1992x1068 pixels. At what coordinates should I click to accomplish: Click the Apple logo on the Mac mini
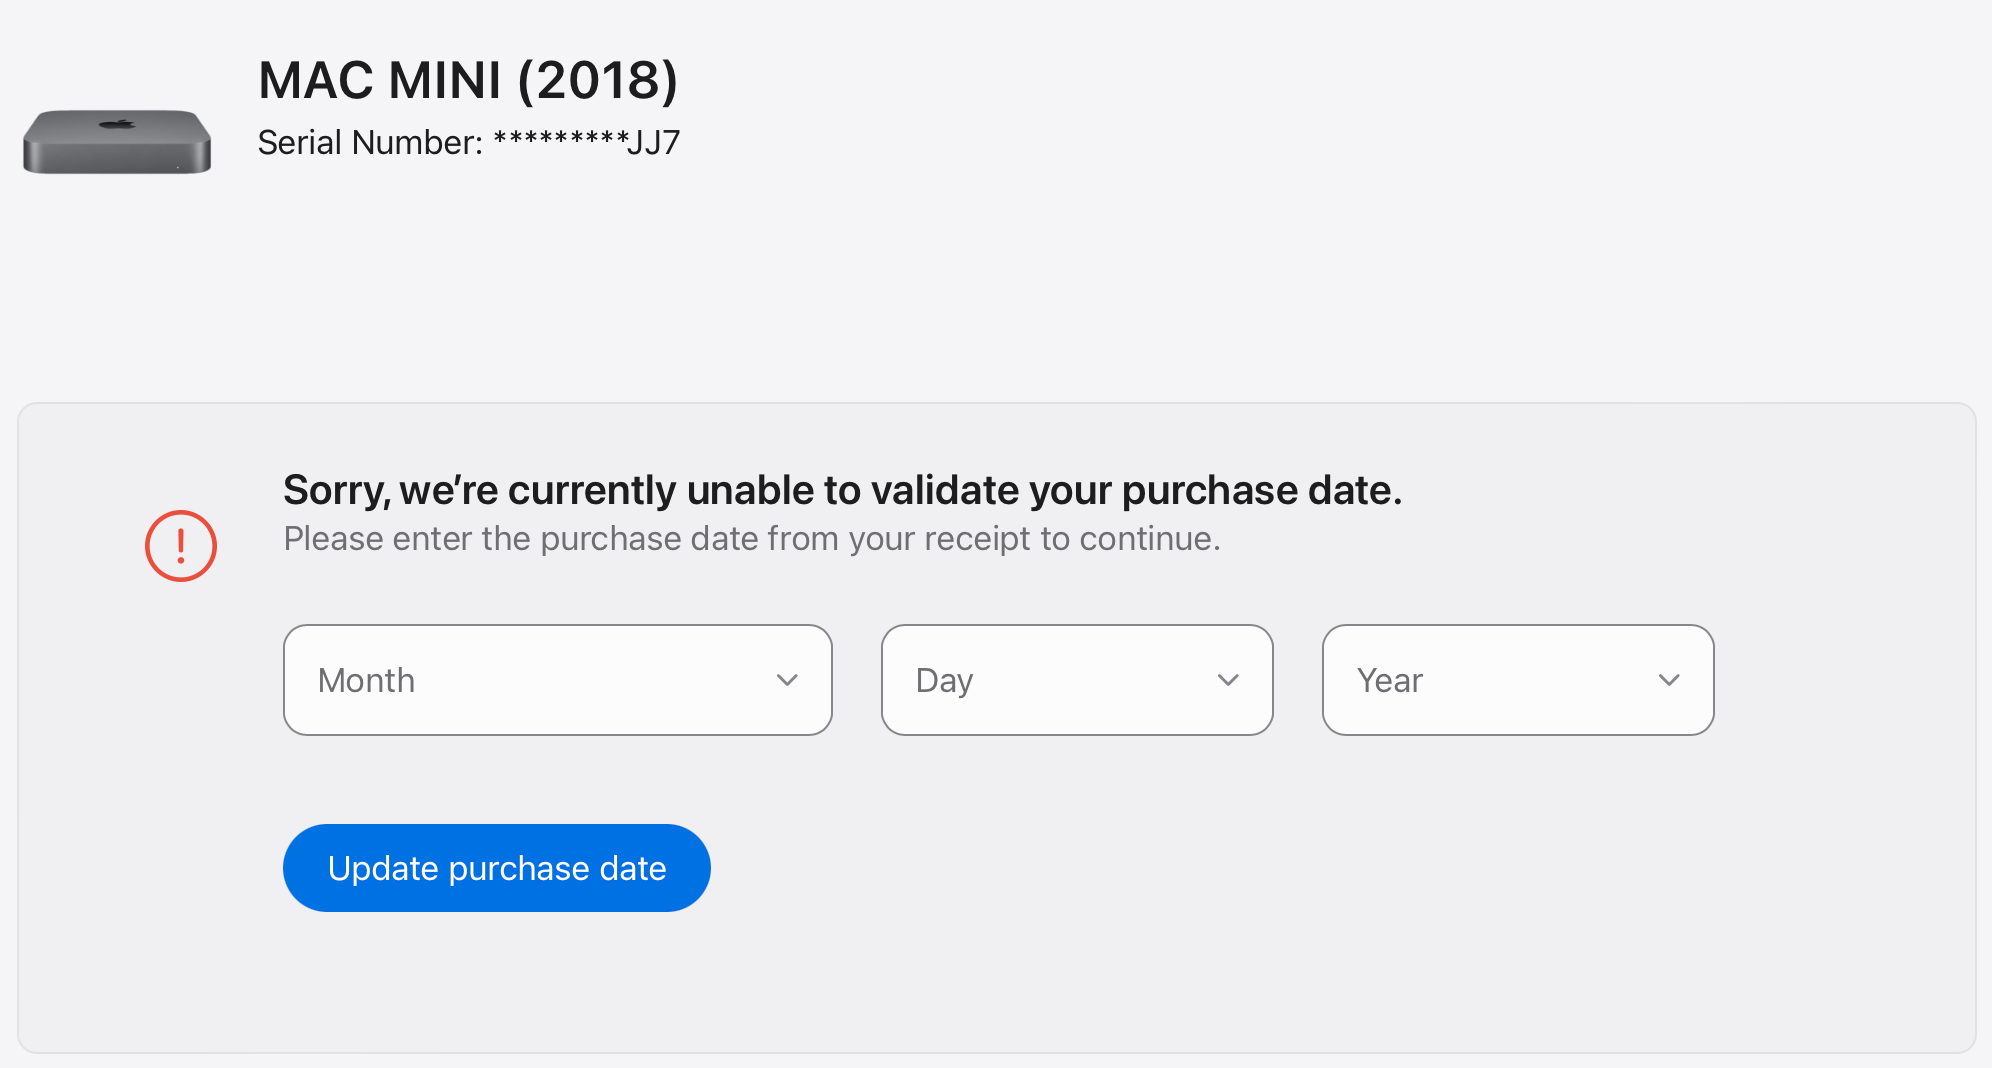118,124
